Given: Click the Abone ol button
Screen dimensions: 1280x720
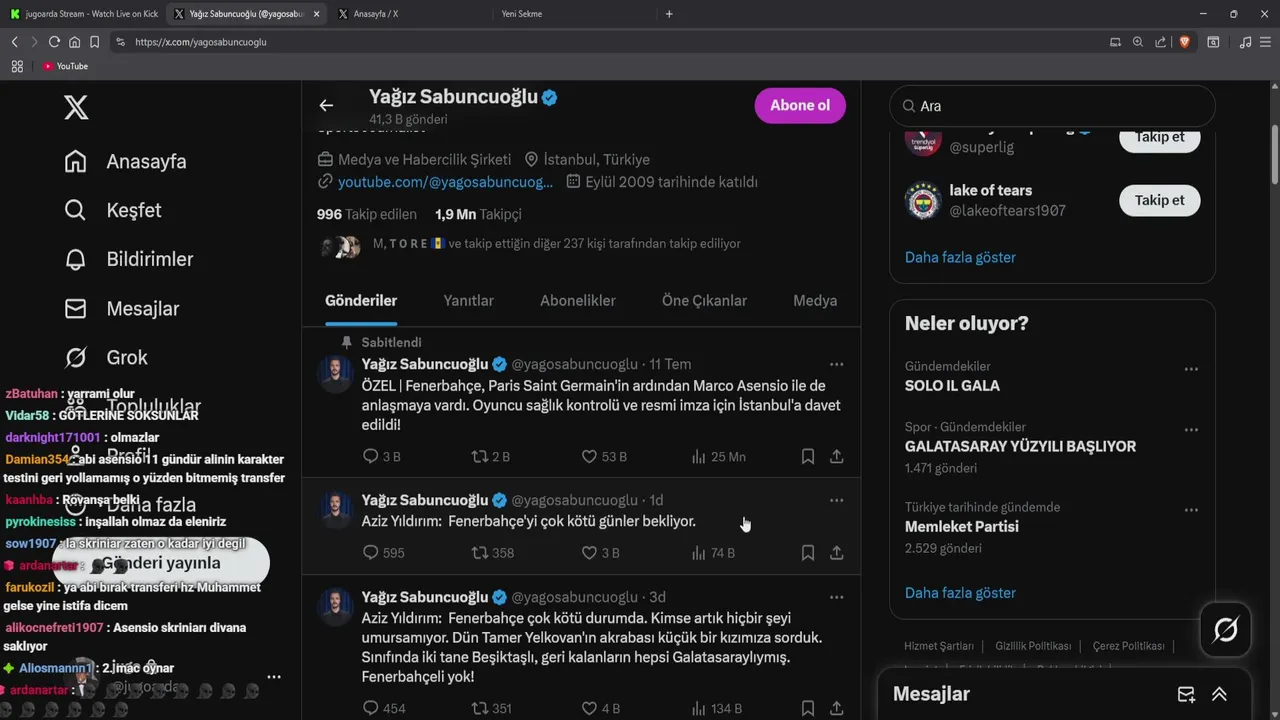Looking at the screenshot, I should (x=800, y=105).
